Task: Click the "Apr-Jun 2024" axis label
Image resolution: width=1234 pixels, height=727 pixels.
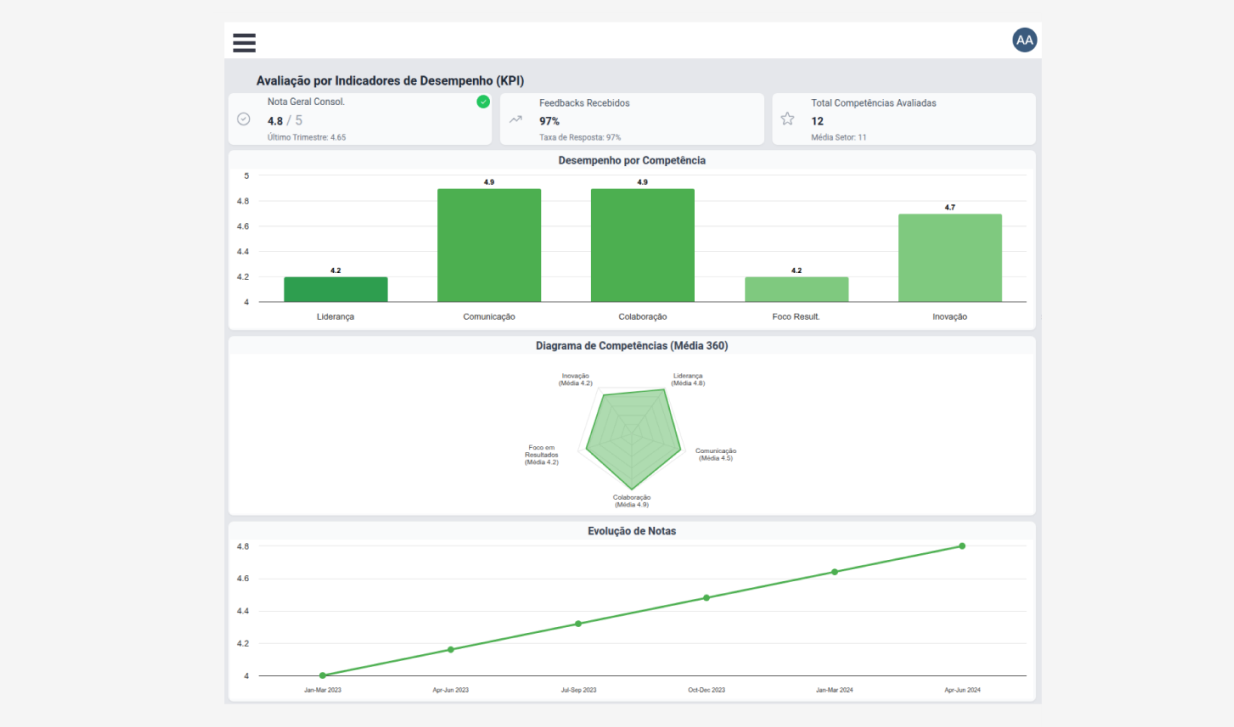Action: pos(962,690)
